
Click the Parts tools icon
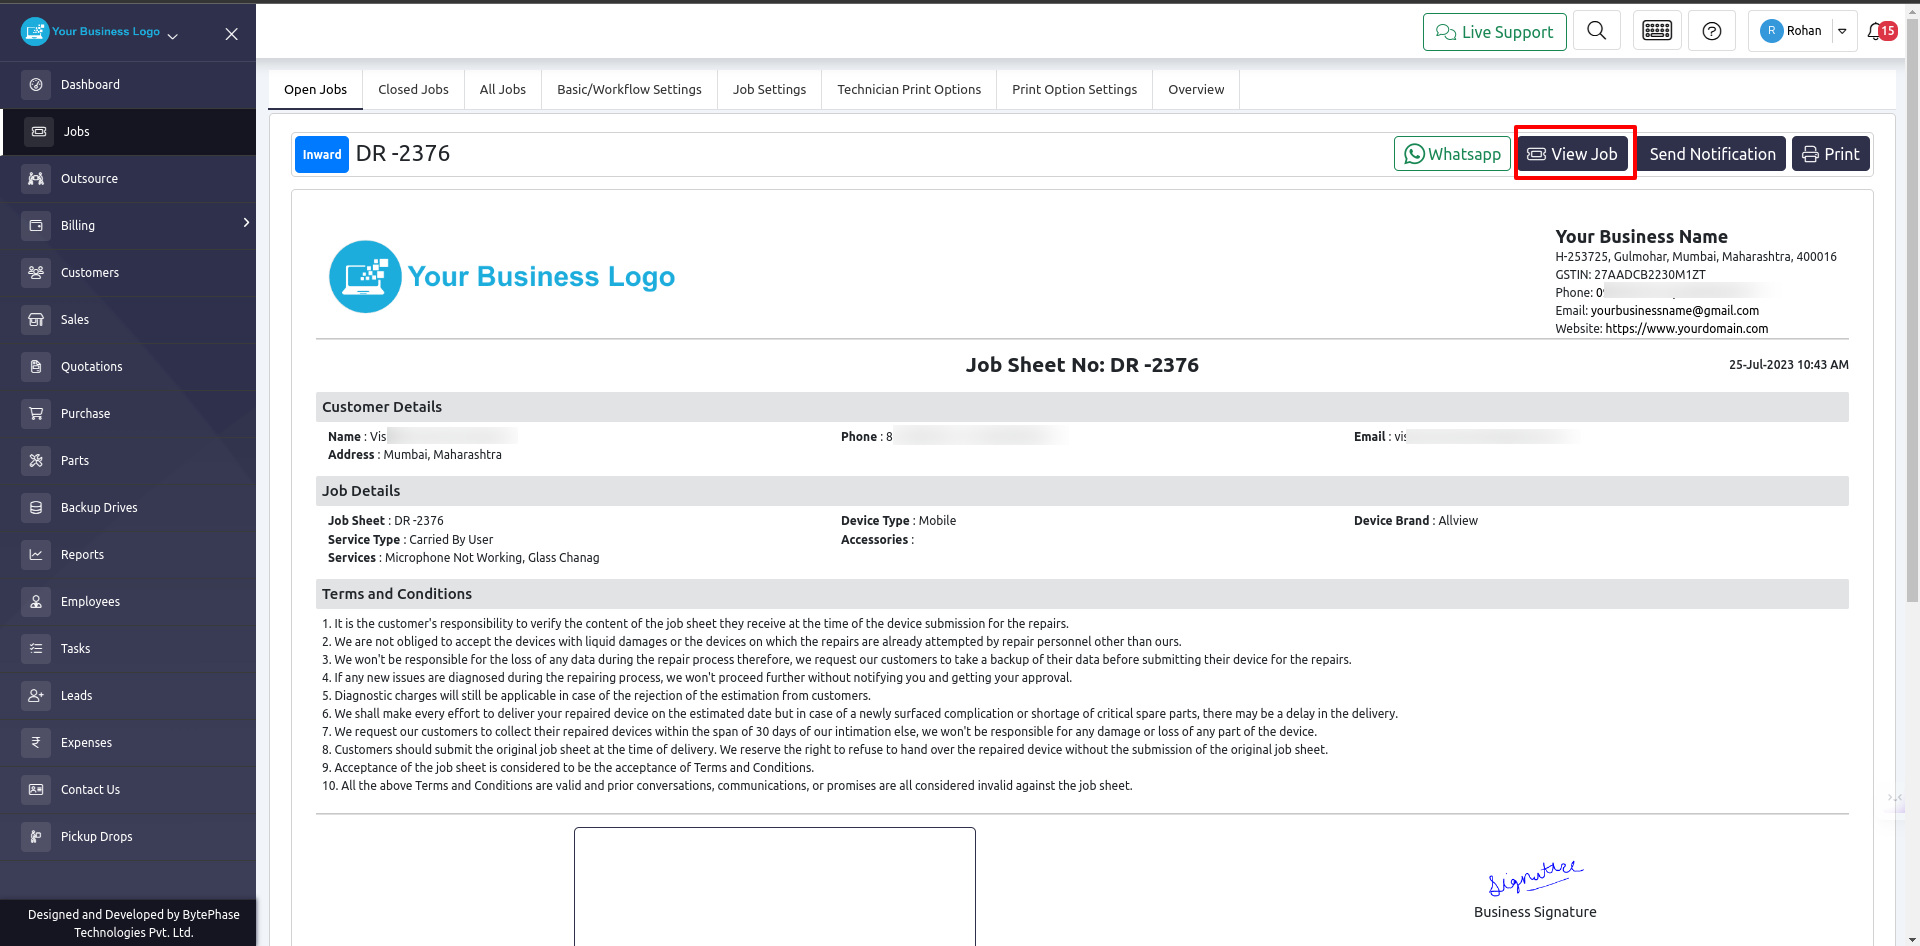tap(36, 461)
